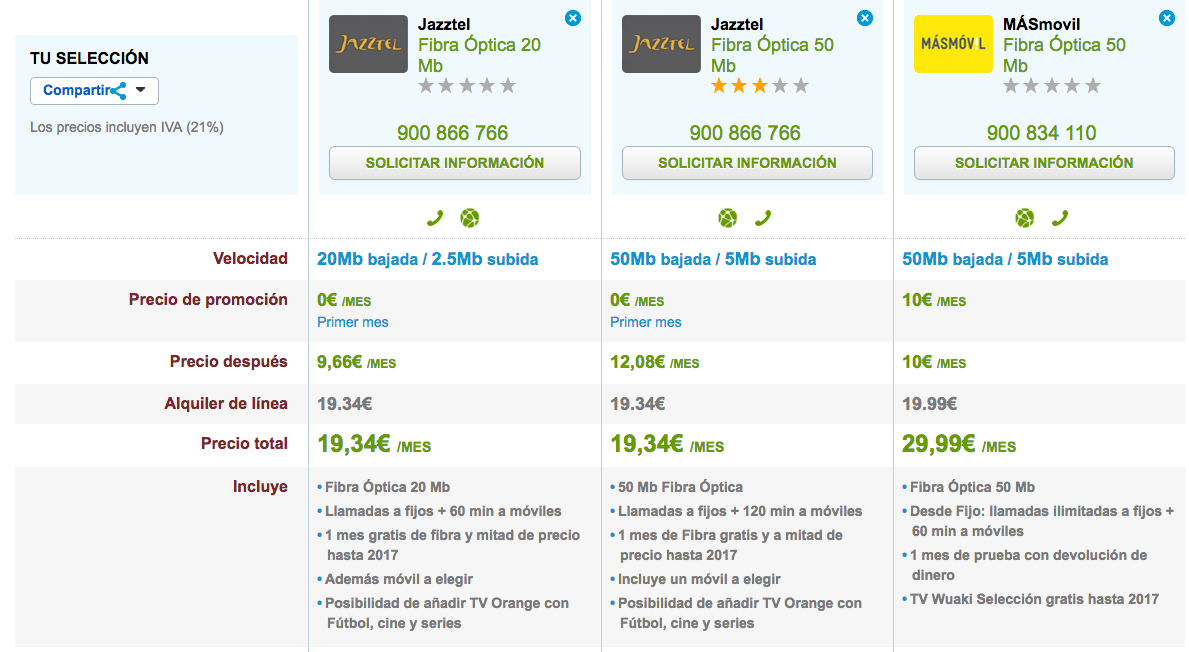
Task: Click Solicitar Información for MÁSmovil
Action: click(x=1043, y=163)
